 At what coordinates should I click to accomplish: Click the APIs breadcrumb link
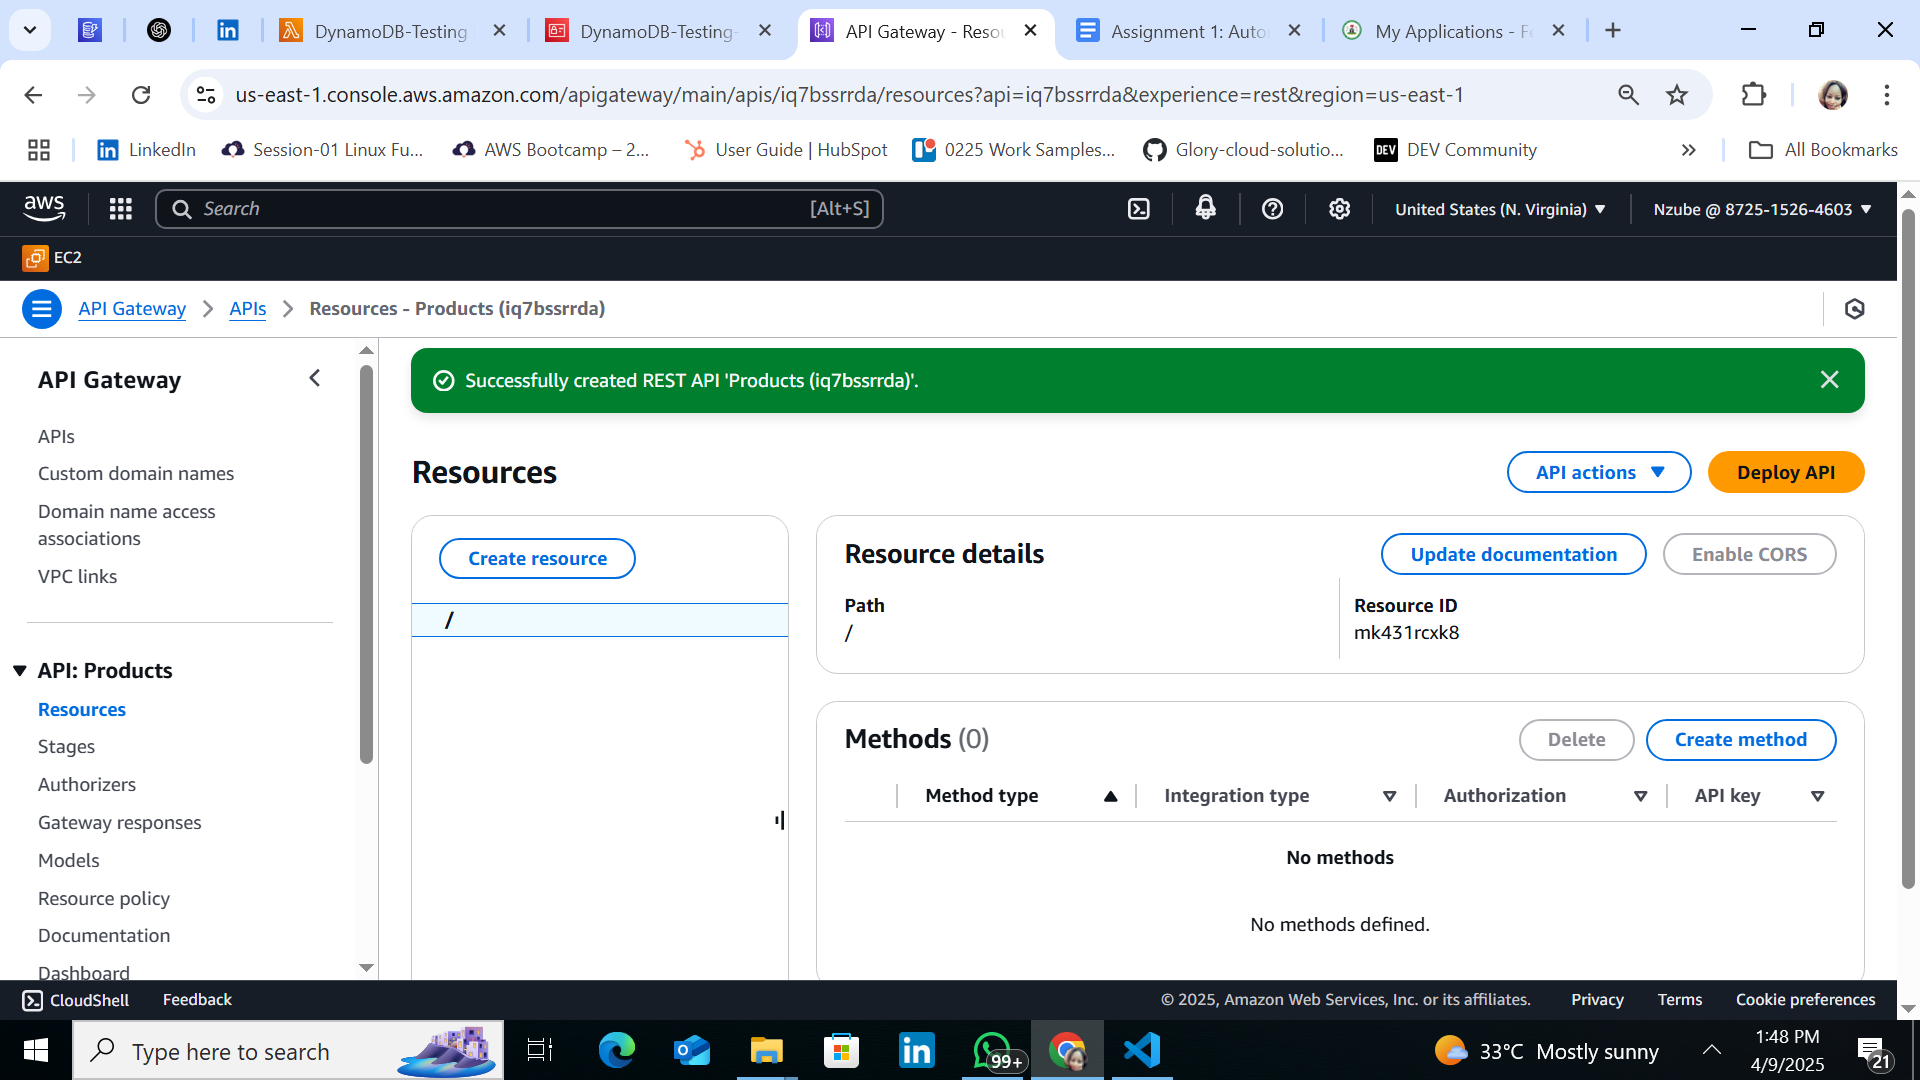coord(247,309)
